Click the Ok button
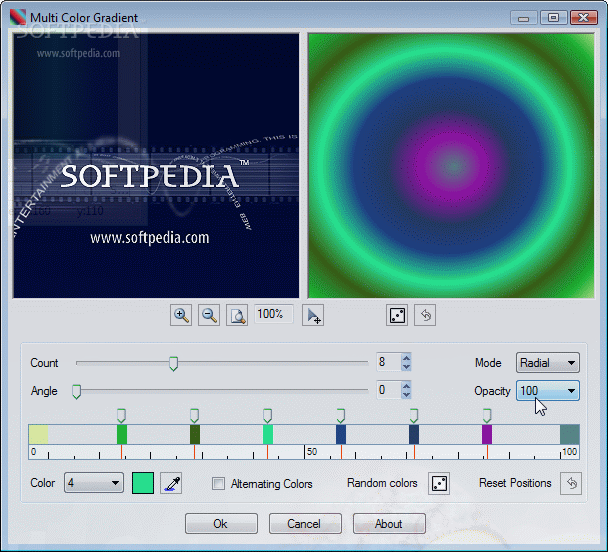 click(221, 524)
